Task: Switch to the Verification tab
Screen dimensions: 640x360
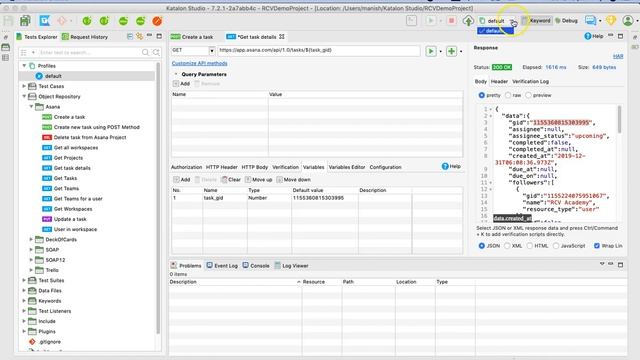Action: (x=285, y=167)
